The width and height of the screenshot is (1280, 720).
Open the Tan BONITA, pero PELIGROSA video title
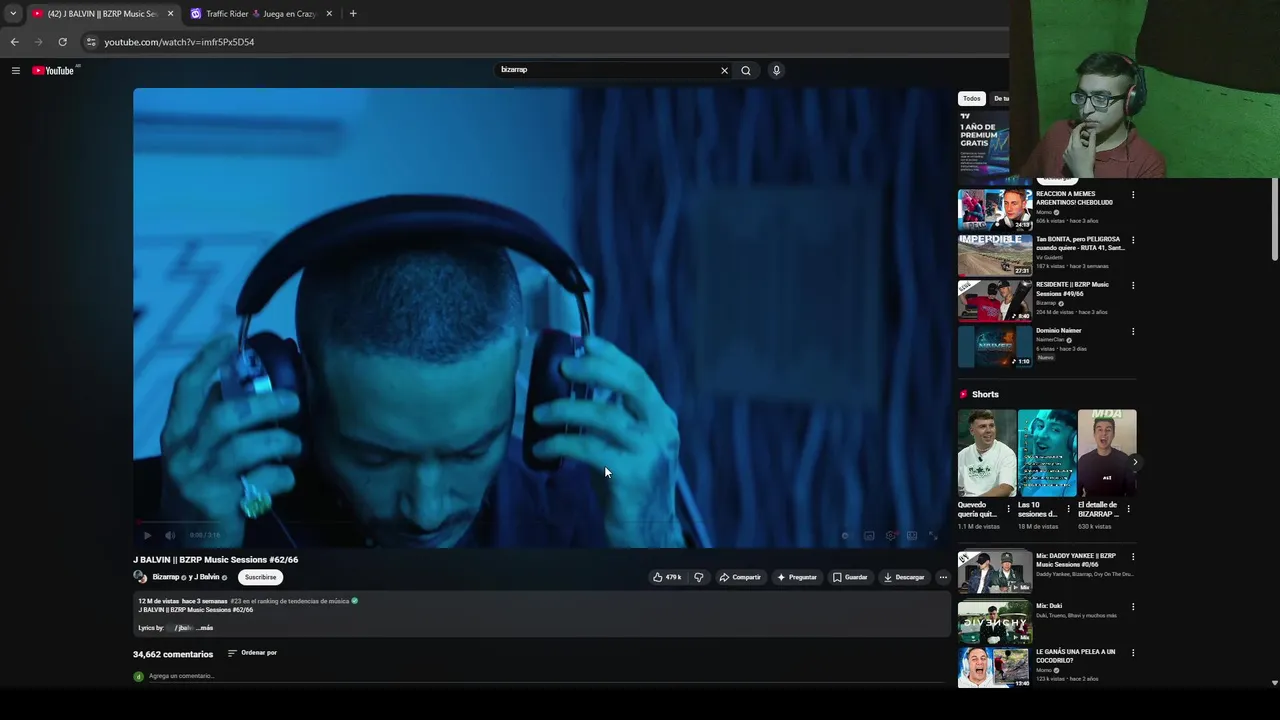1080,243
